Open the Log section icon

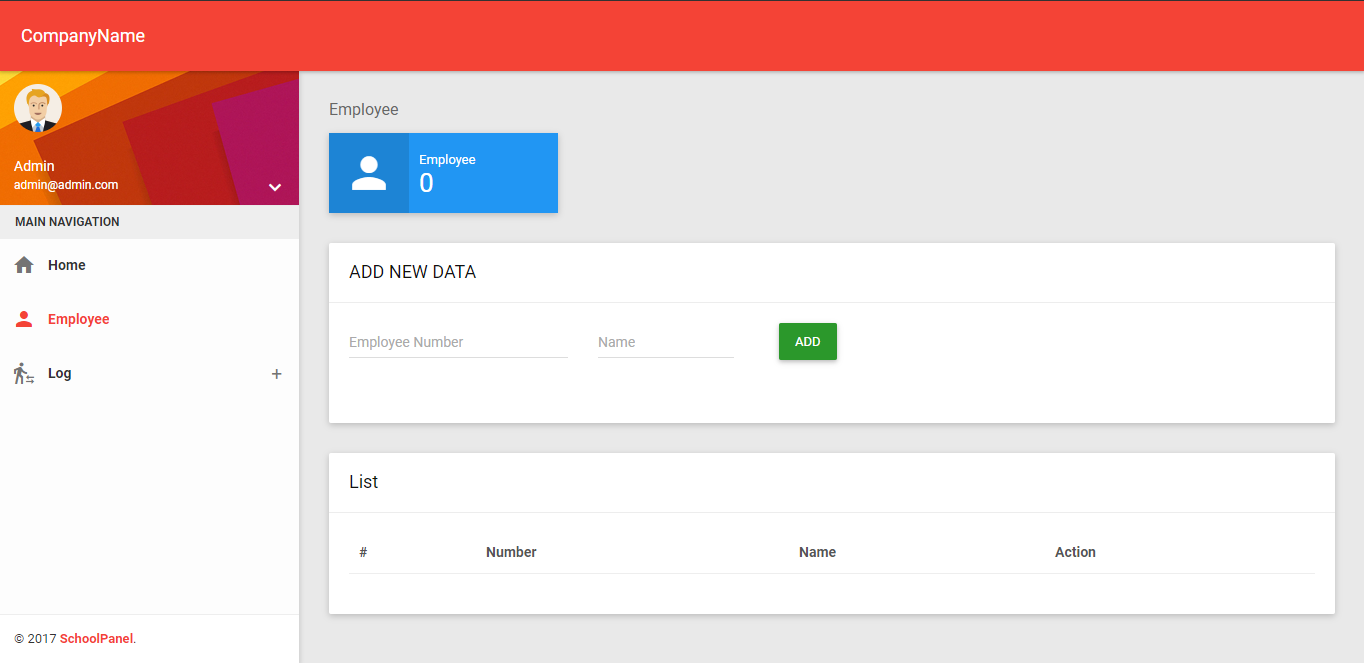tap(23, 372)
